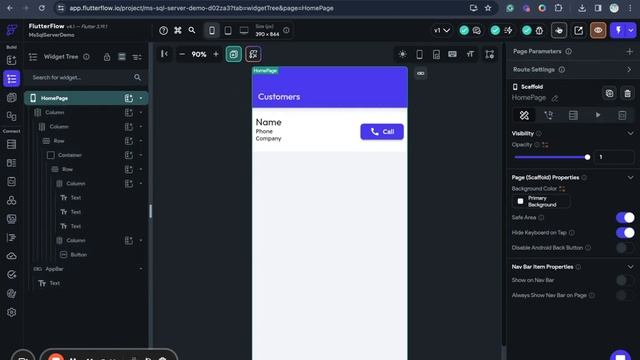Collapse the Visibility section

[x=630, y=133]
